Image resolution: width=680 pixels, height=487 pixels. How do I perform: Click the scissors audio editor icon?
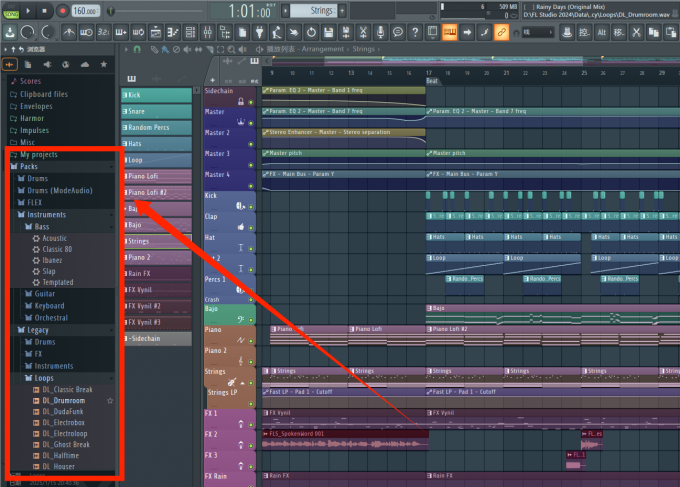[363, 32]
